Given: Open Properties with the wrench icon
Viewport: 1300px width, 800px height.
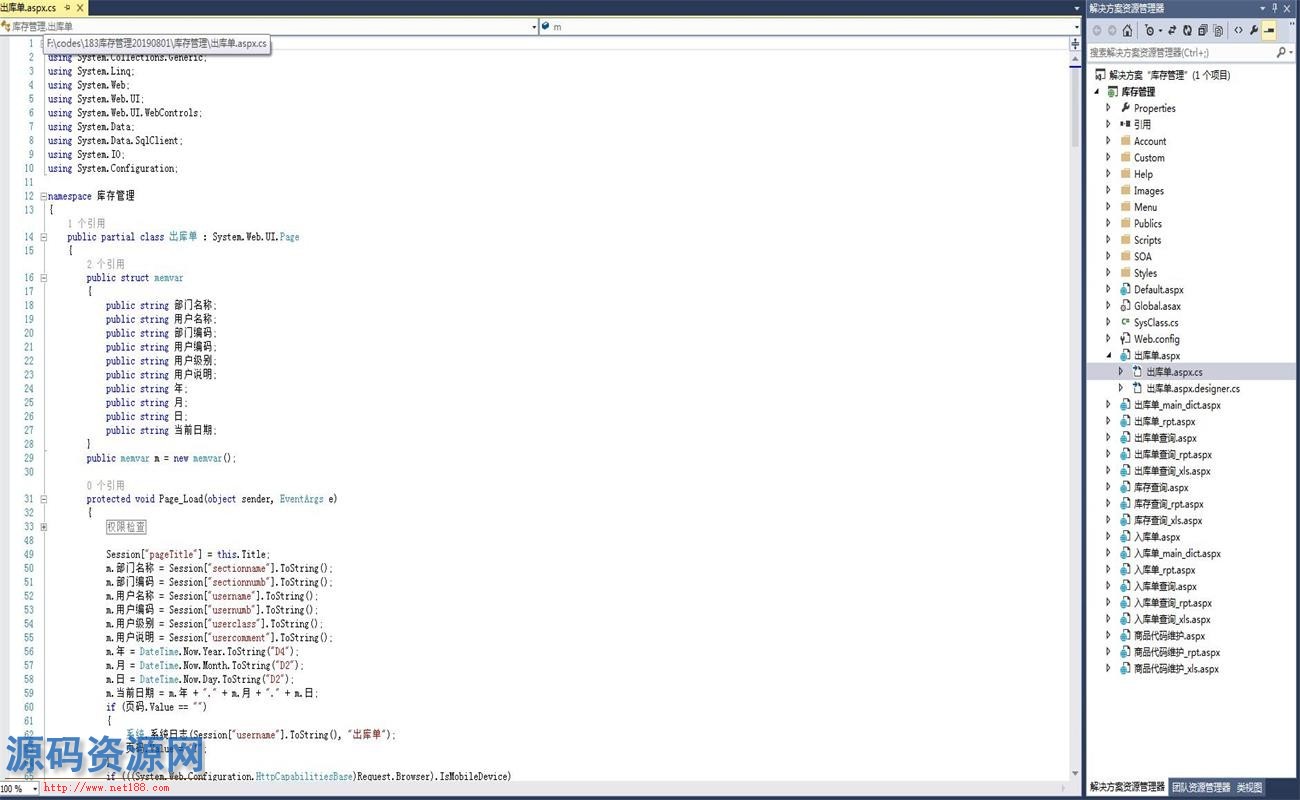Looking at the screenshot, I should [1254, 30].
